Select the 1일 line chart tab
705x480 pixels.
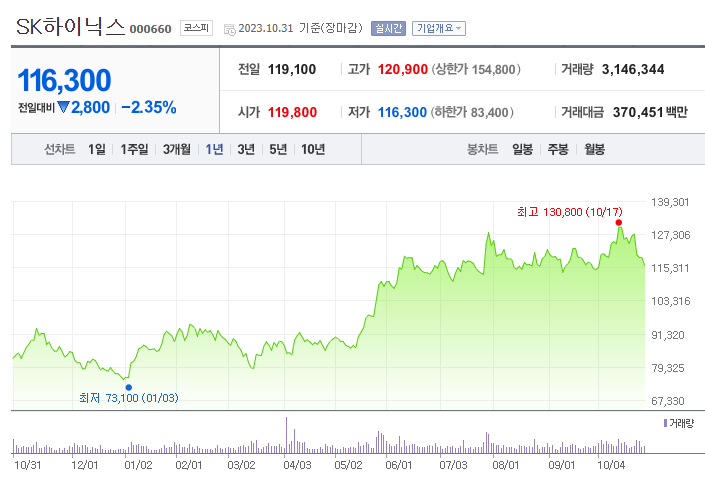pyautogui.click(x=97, y=149)
